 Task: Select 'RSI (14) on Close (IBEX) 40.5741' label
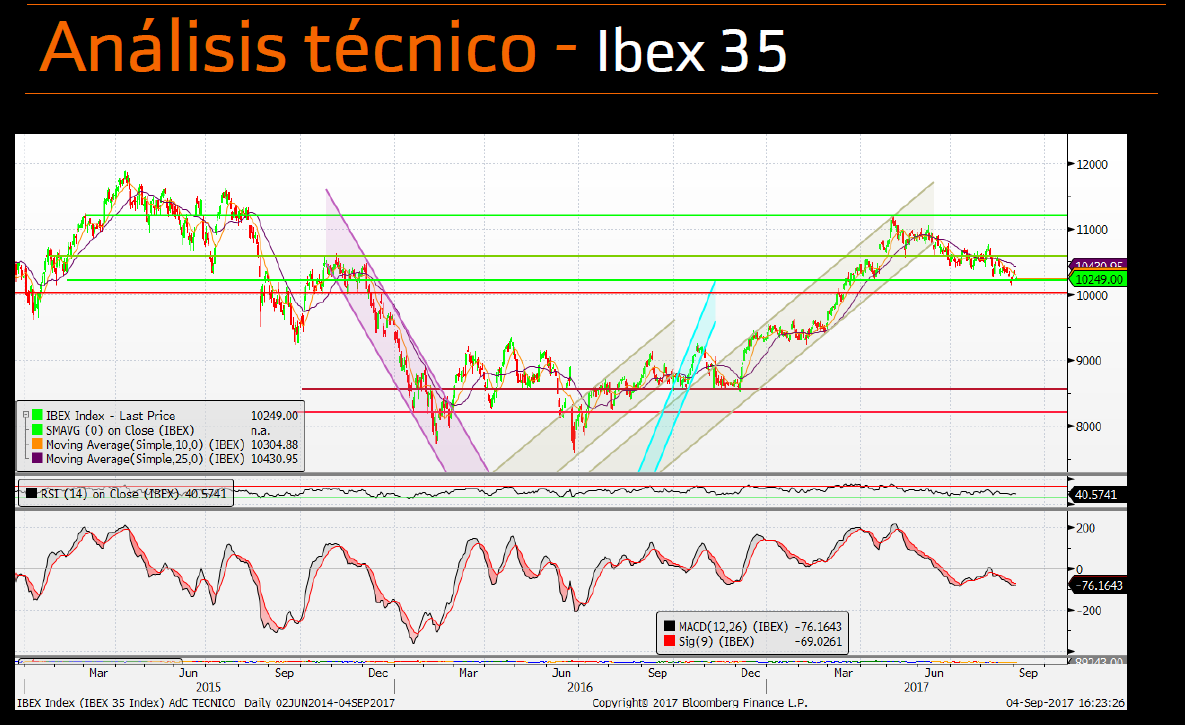click(x=133, y=494)
